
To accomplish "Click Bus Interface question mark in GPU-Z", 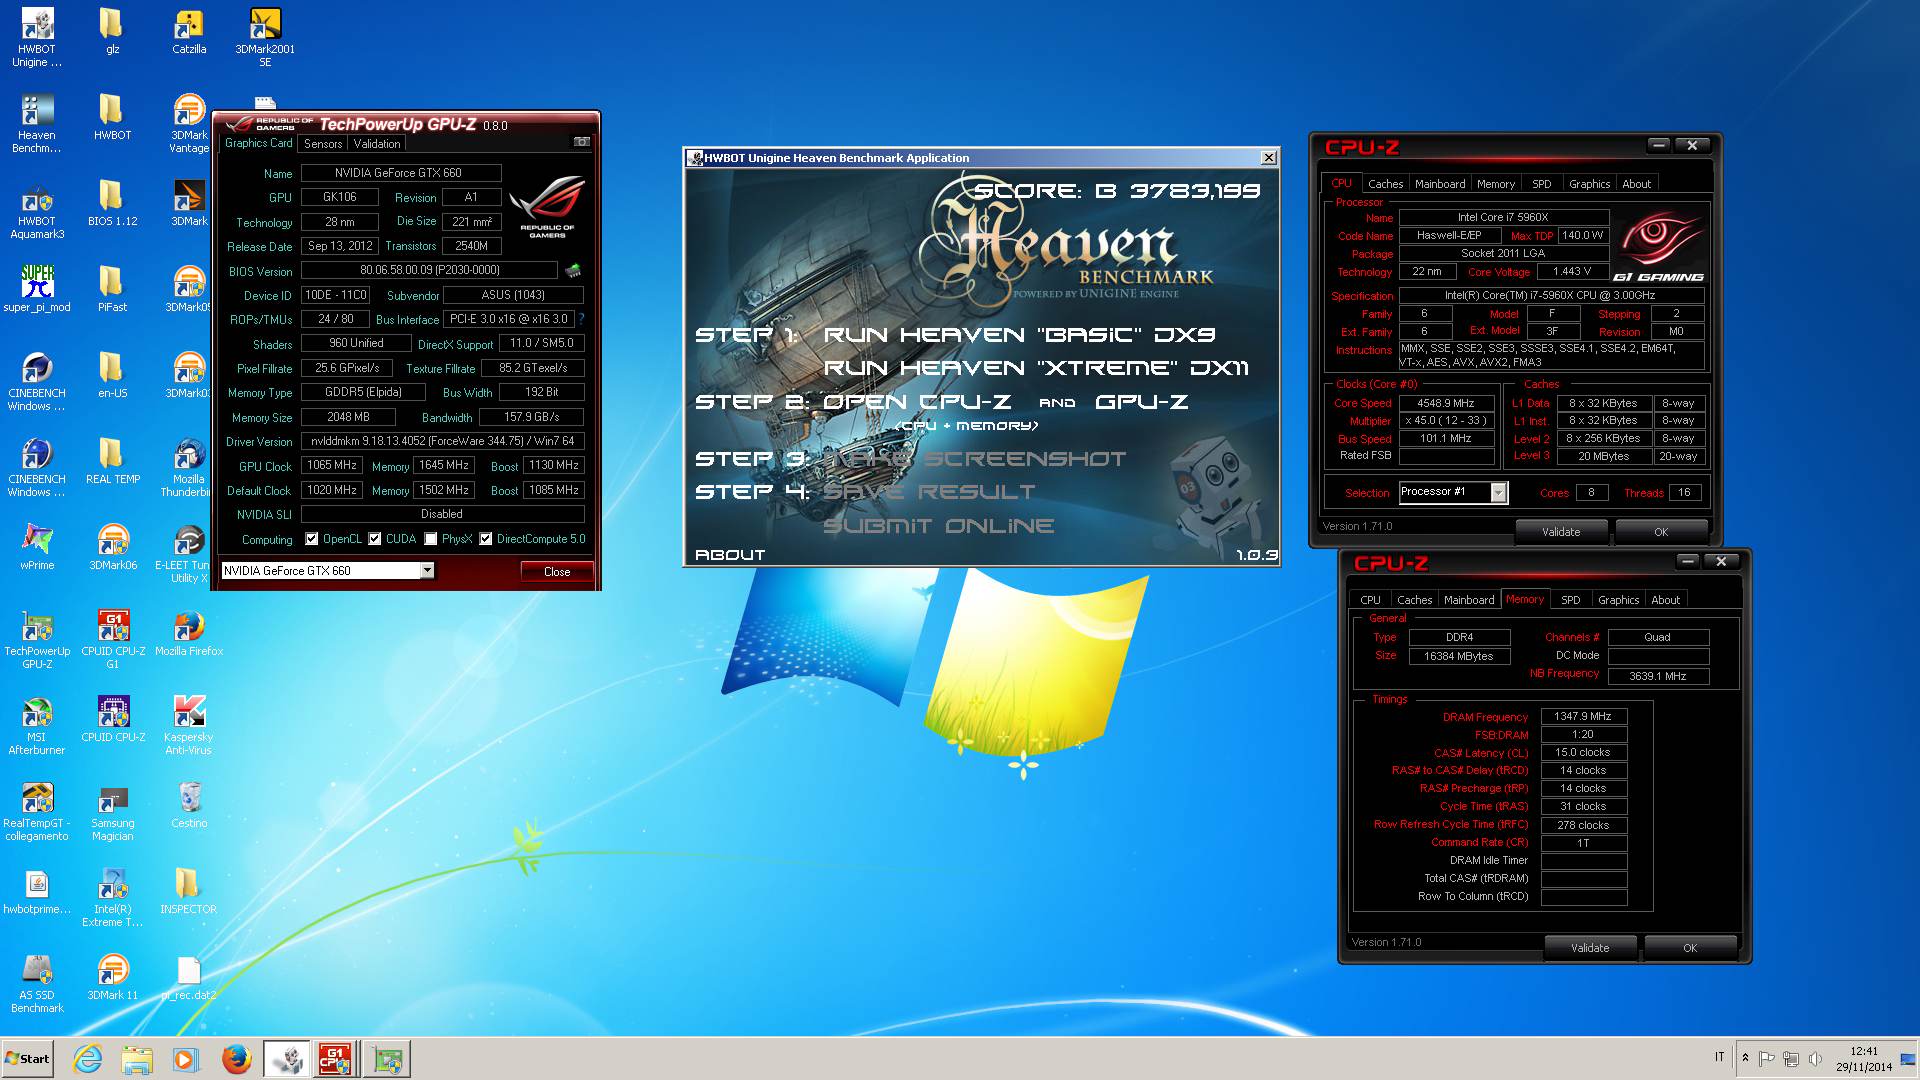I will pyautogui.click(x=581, y=319).
